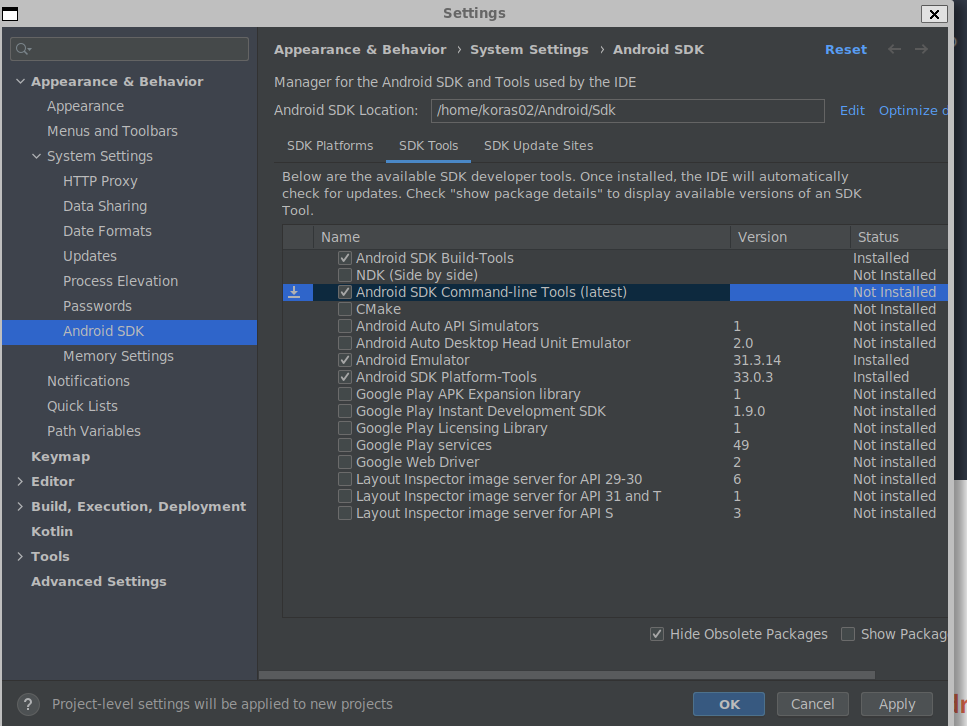Open Kotlin settings
The width and height of the screenshot is (967, 726).
(52, 531)
